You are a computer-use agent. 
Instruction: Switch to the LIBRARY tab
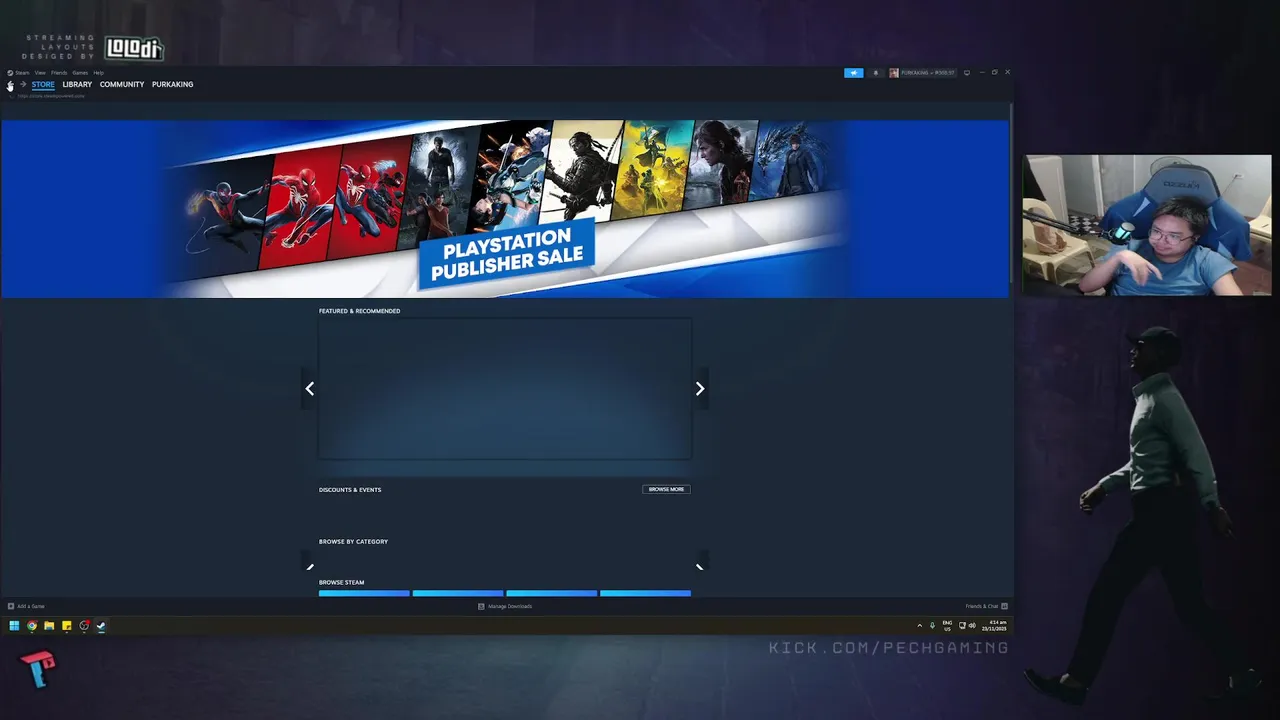pyautogui.click(x=77, y=85)
